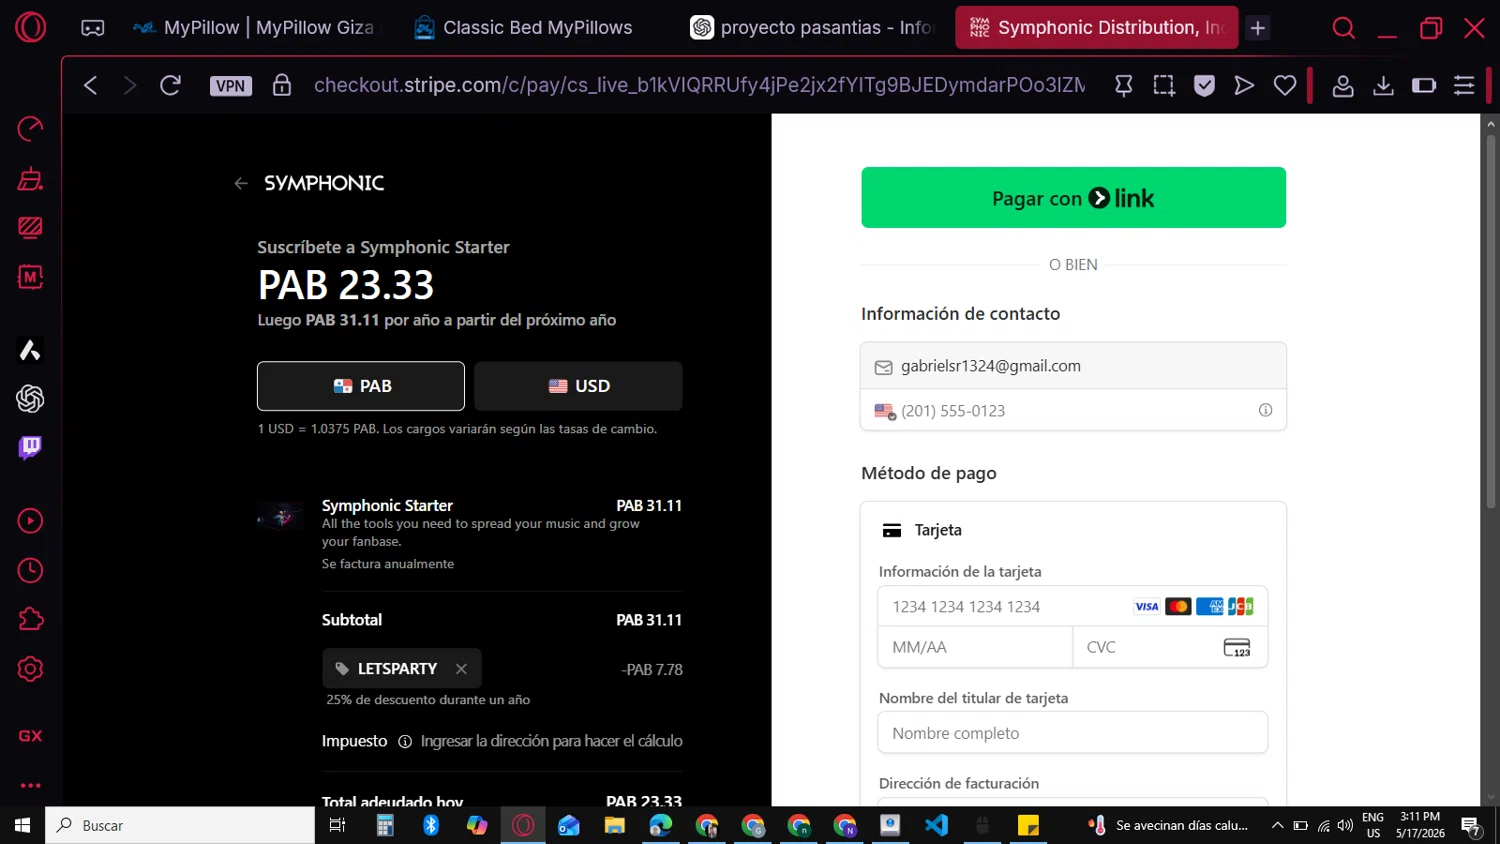The image size is (1500, 844).
Task: Pay with Link green button
Action: (x=1074, y=198)
